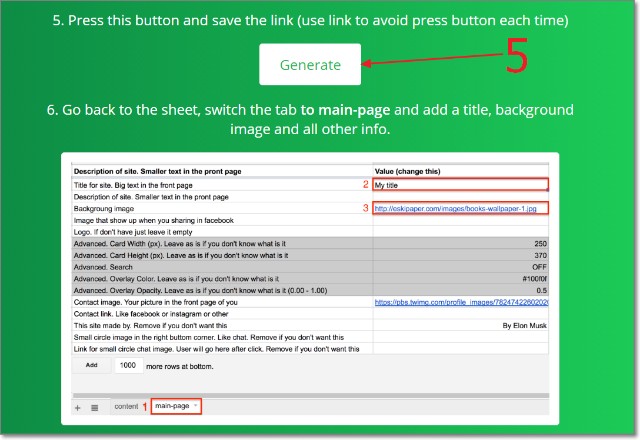This screenshot has height=440, width=640.
Task: Click the Overlay Opacity 0.5 cell
Action: pyautogui.click(x=461, y=290)
